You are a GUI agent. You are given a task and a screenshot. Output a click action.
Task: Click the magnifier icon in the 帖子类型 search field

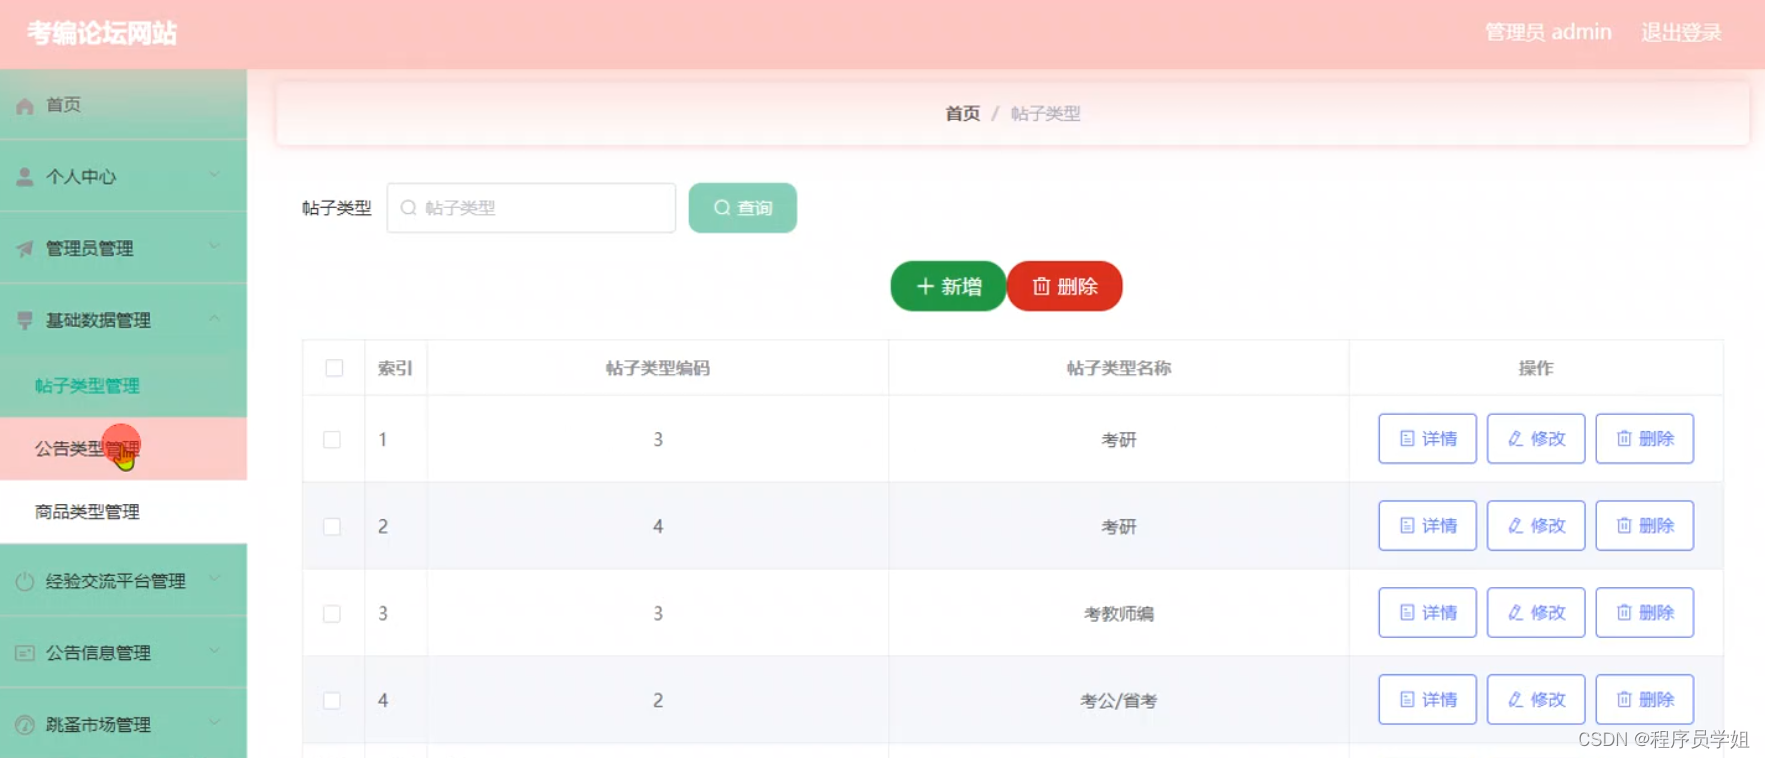tap(408, 208)
